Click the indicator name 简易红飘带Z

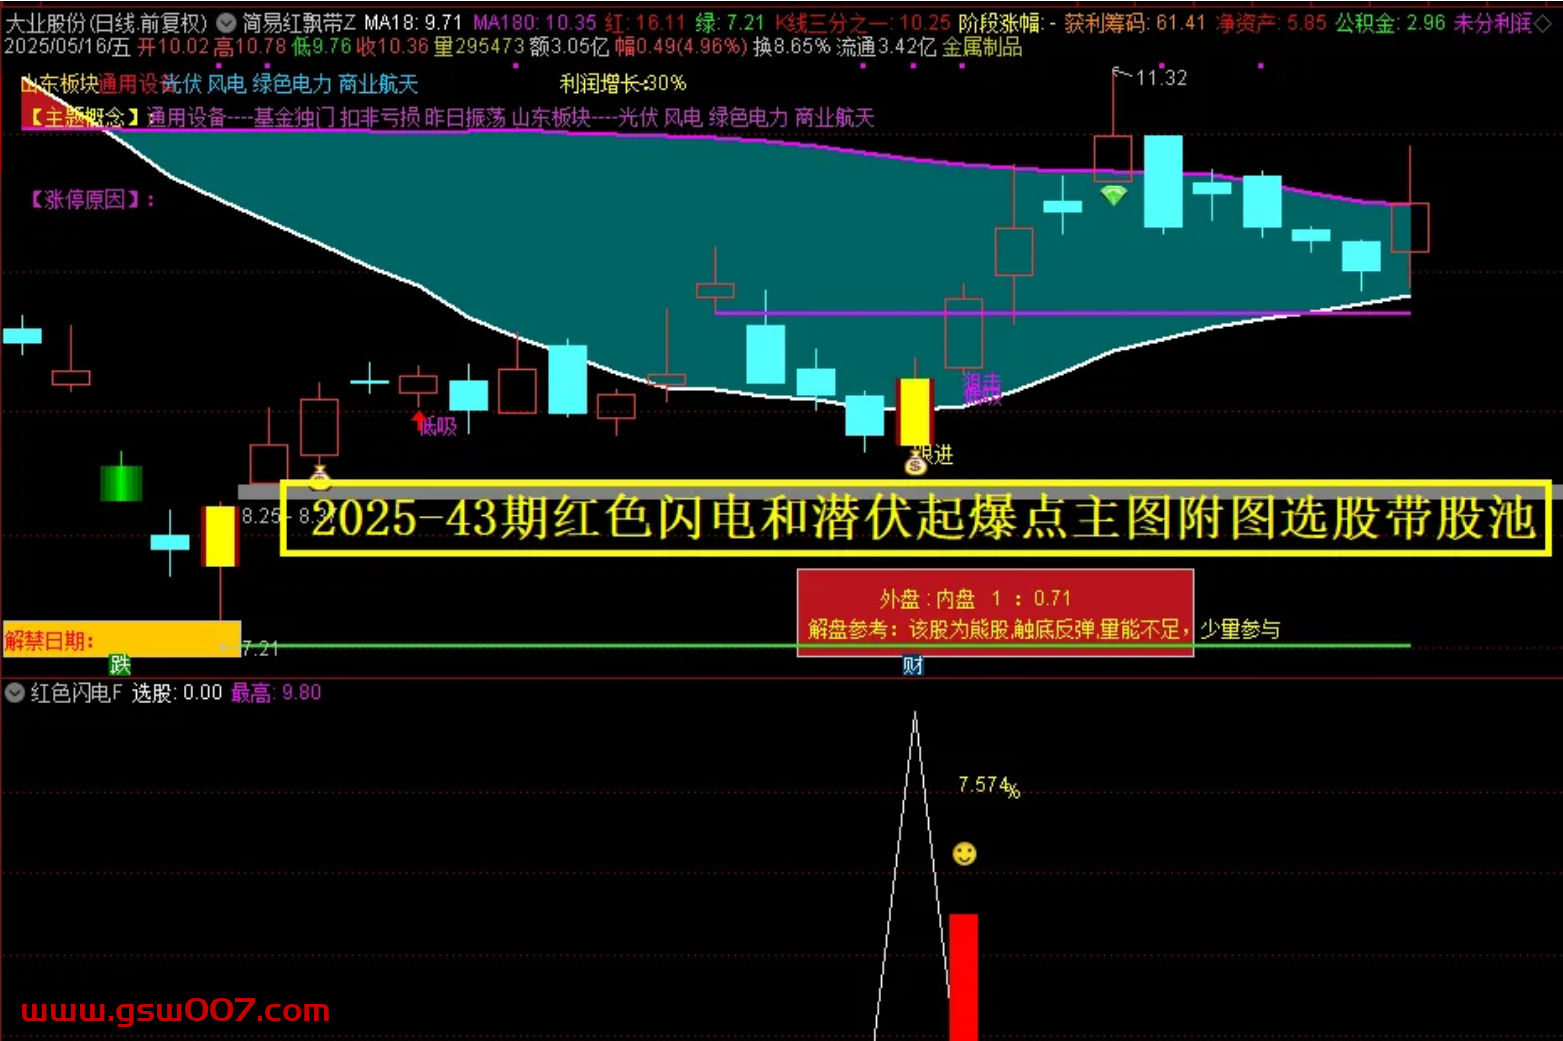[299, 22]
